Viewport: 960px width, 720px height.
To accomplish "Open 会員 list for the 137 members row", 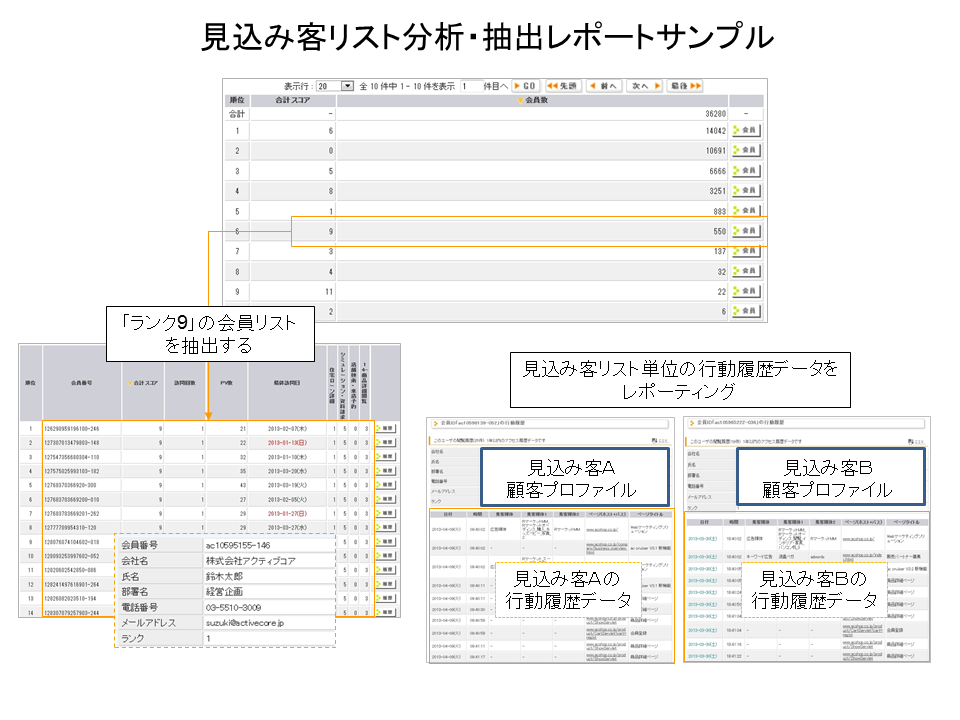I will point(746,251).
